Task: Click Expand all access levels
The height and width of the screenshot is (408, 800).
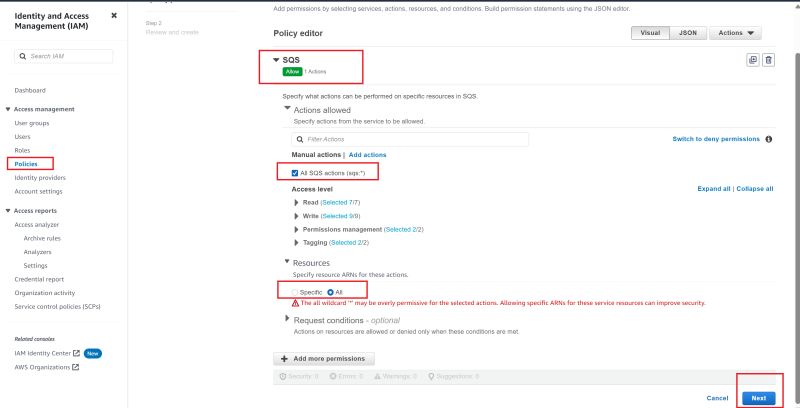Action: point(714,189)
